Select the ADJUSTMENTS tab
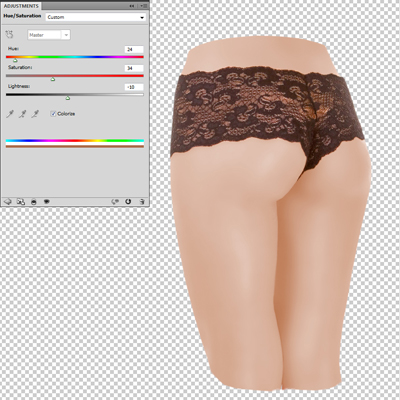 (21, 6)
